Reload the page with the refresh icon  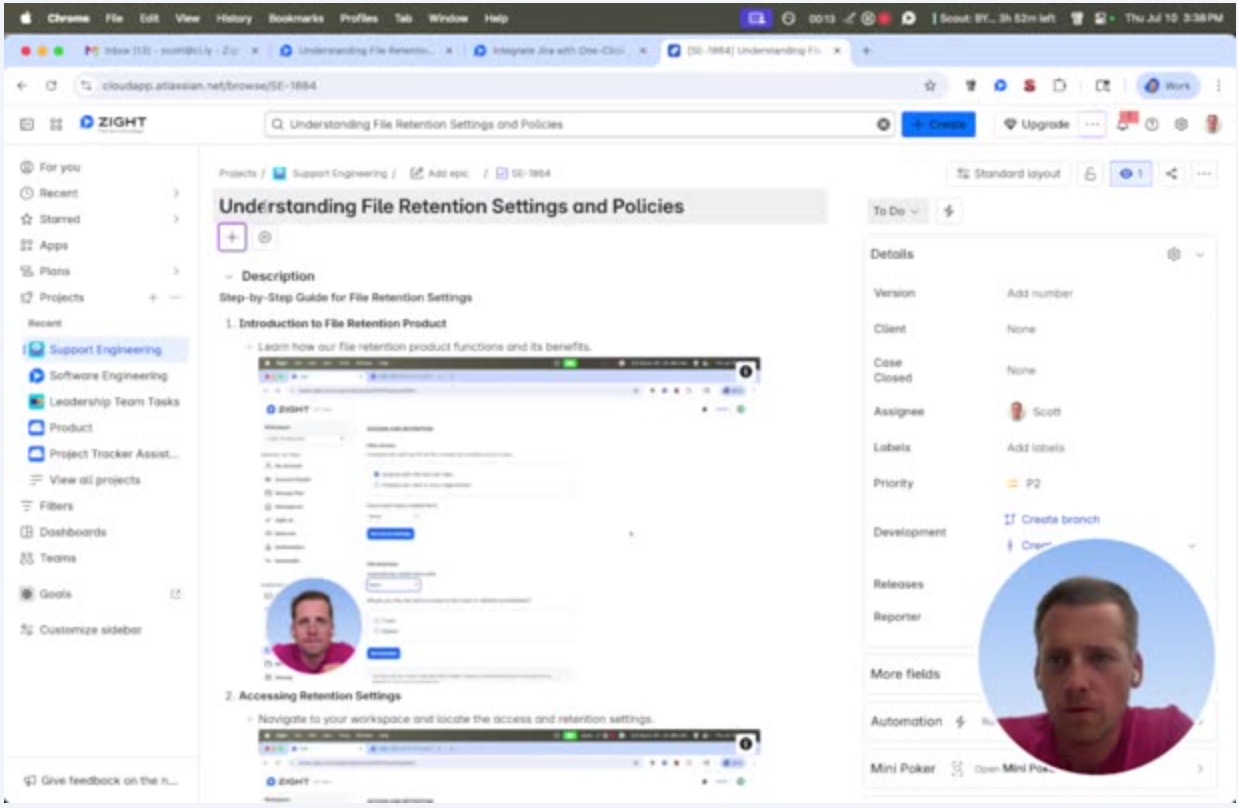(51, 86)
